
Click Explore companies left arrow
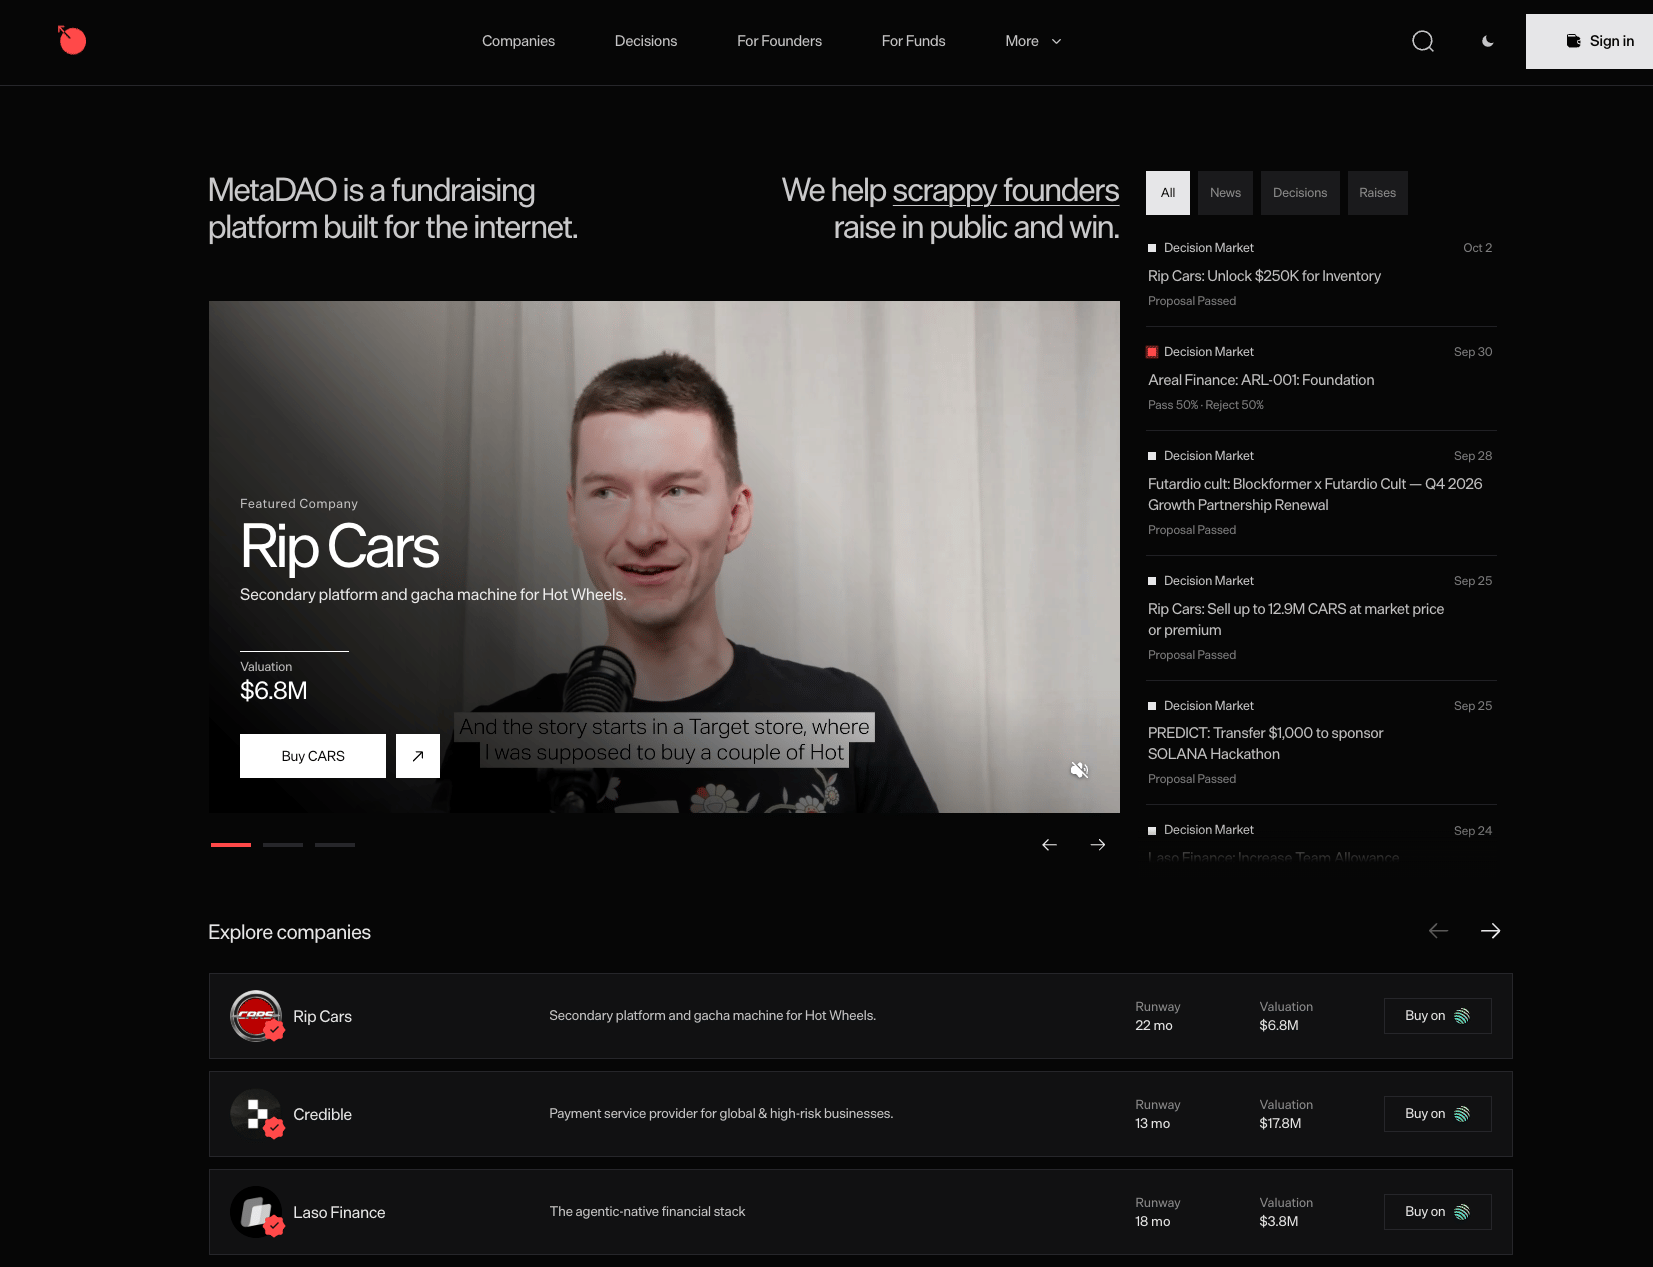1438,931
